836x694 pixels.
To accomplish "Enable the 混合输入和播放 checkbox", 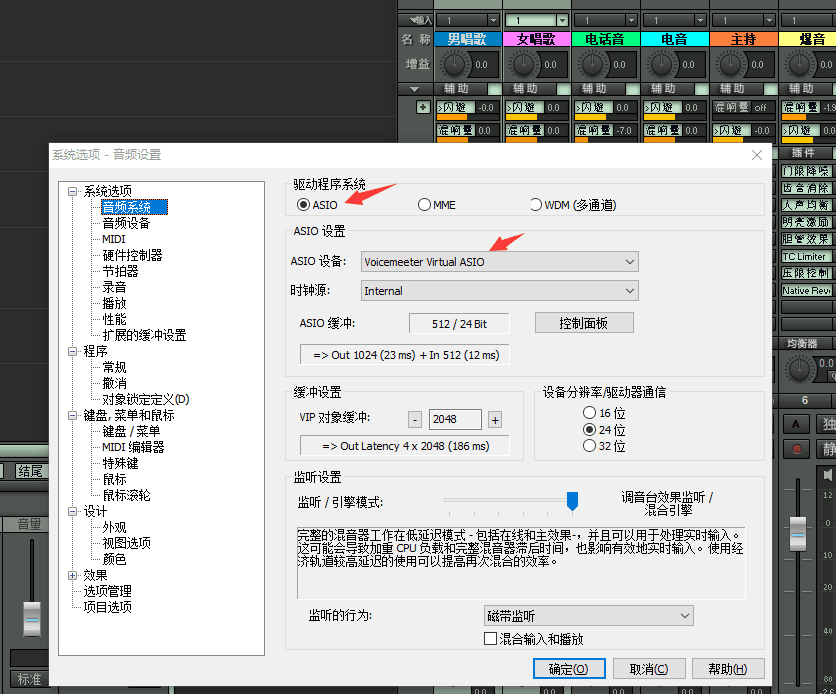I will (490, 638).
